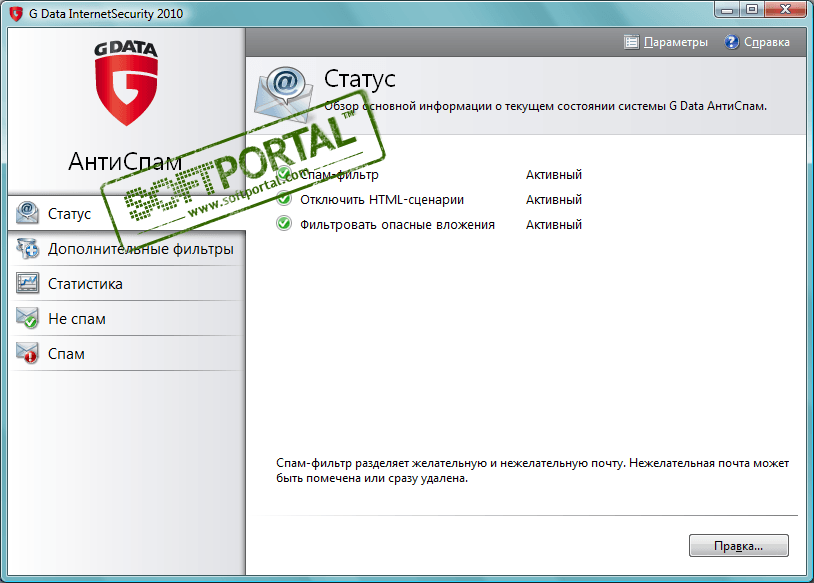The height and width of the screenshot is (583, 814).
Task: Select Фильтровать опасные вложения entry
Action: tap(429, 224)
